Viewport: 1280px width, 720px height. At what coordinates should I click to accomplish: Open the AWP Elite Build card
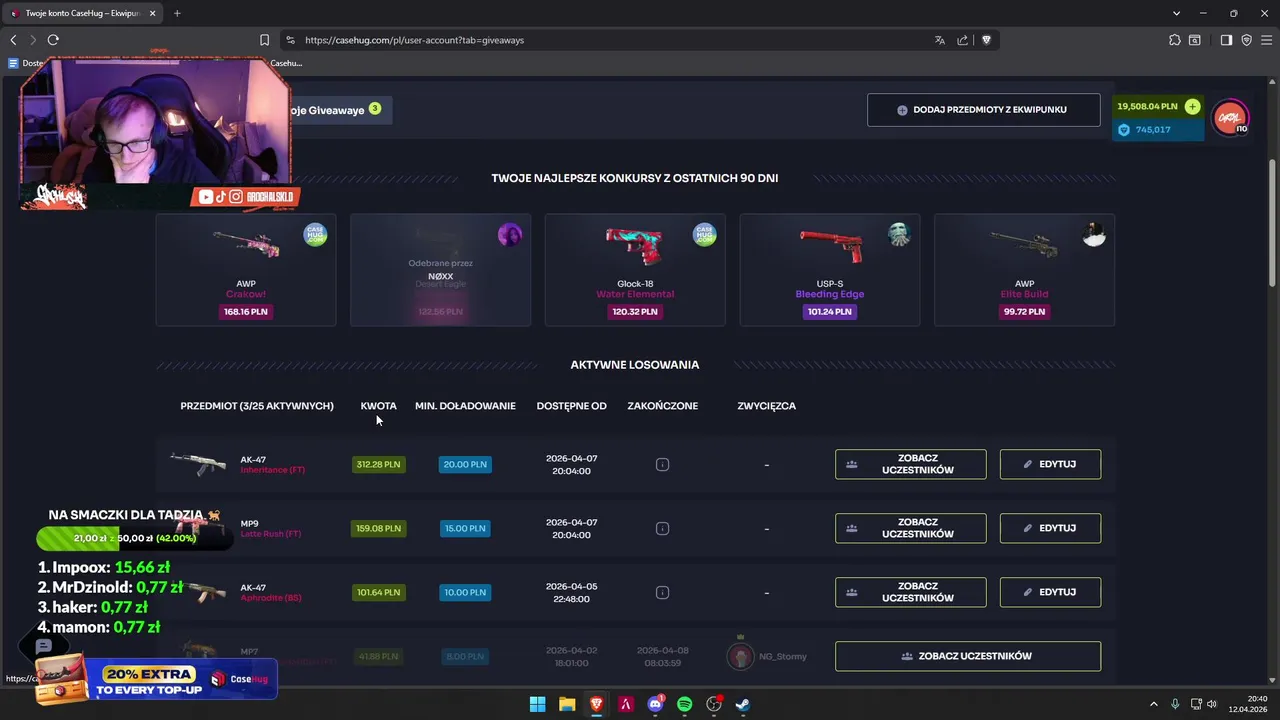(x=1024, y=270)
